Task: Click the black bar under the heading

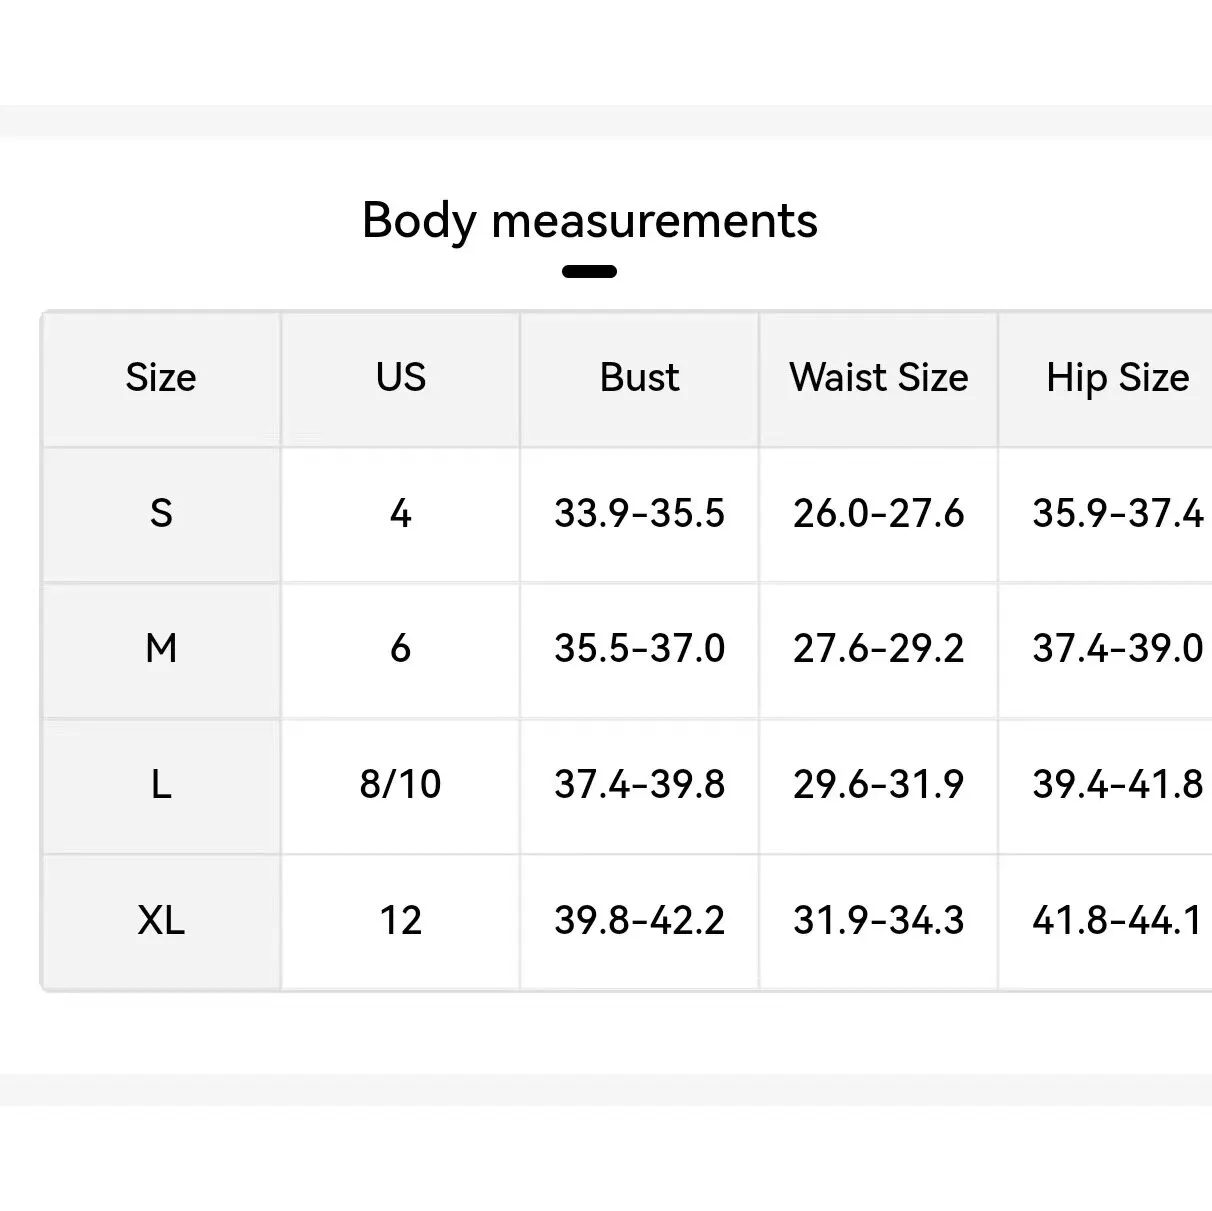Action: (x=589, y=271)
